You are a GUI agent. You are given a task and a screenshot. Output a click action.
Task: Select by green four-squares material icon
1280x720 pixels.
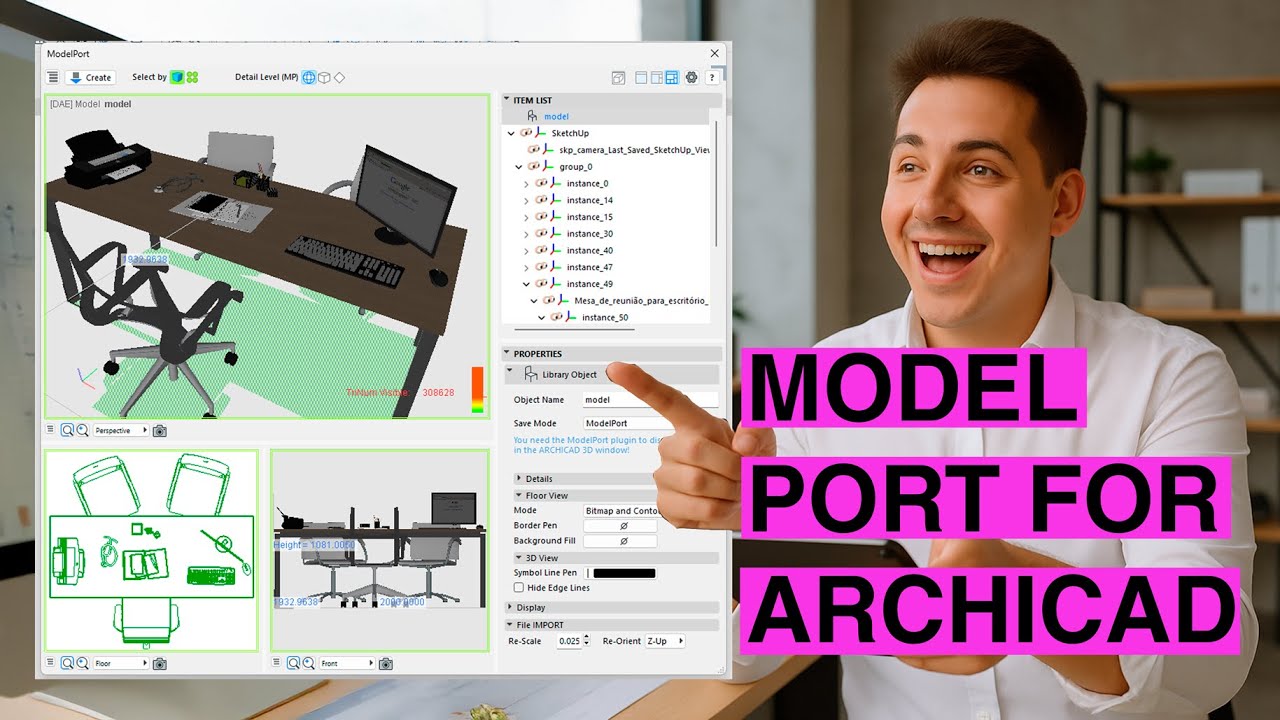192,77
